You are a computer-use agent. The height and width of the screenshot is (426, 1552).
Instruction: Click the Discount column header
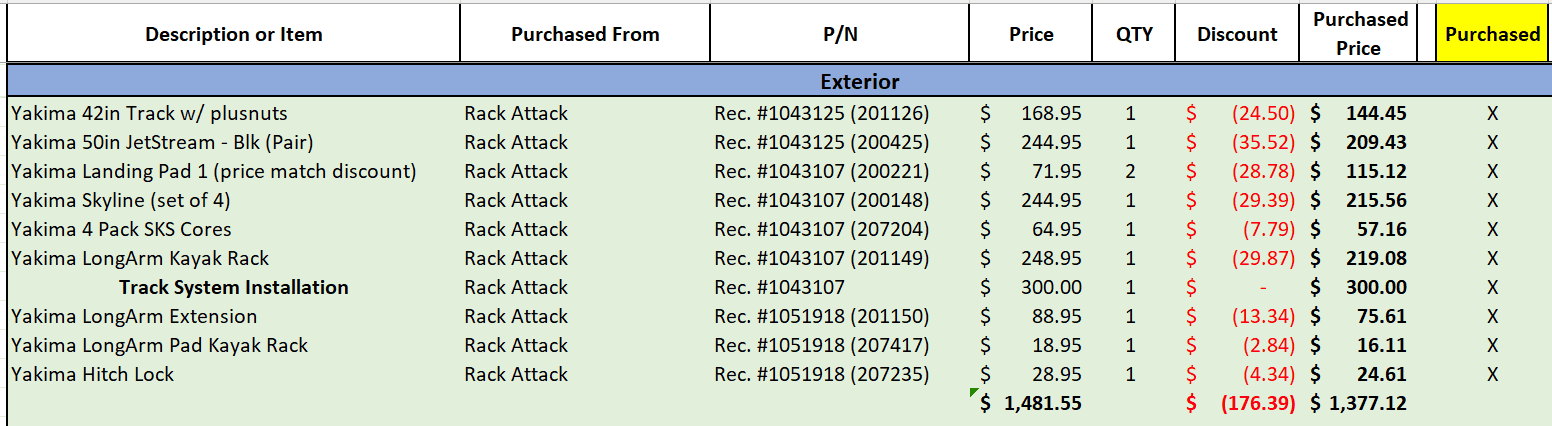tap(1238, 34)
